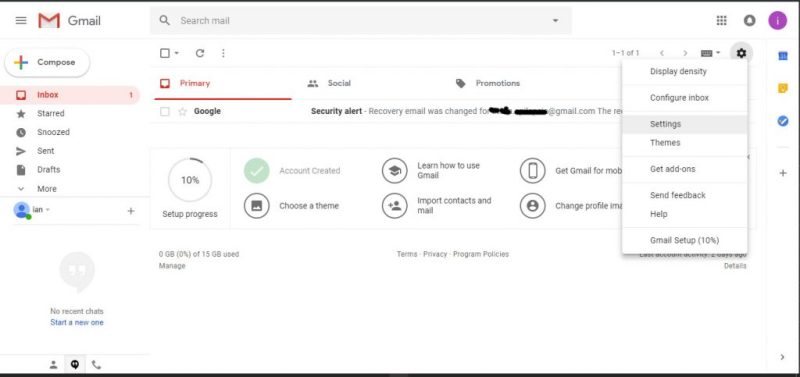Go to newer messages arrow

(x=662, y=53)
